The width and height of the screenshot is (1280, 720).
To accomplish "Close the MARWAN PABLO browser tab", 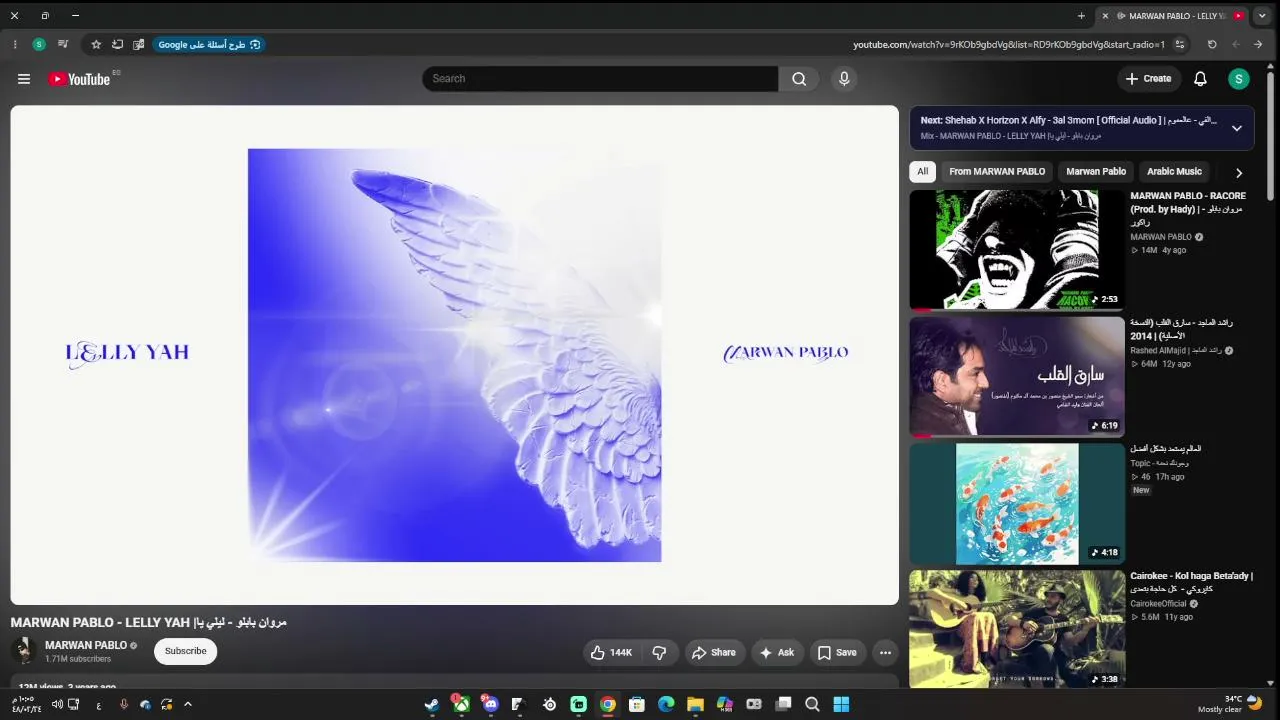I will pos(1105,16).
